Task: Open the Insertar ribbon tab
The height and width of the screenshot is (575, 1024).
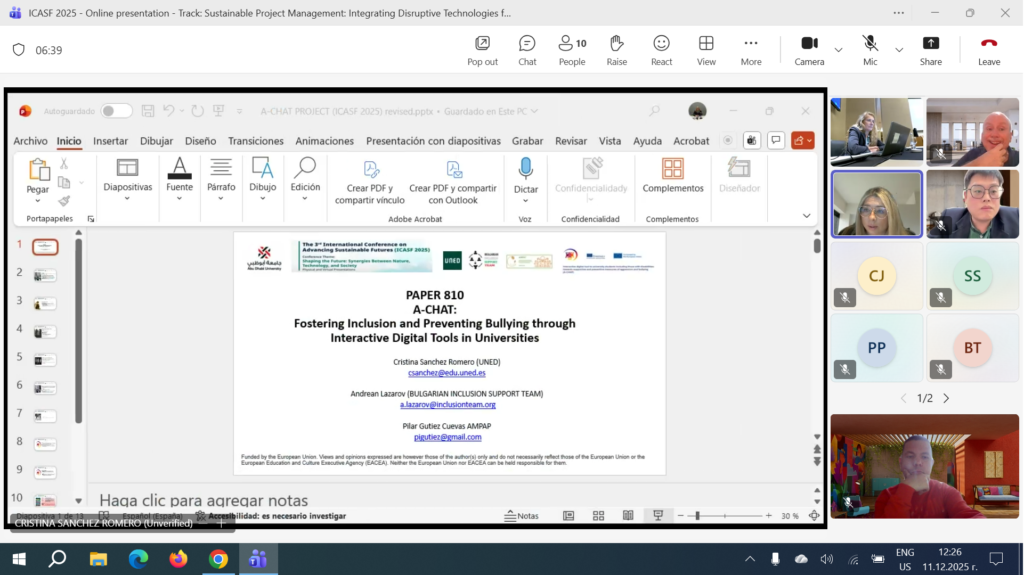Action: pyautogui.click(x=110, y=141)
